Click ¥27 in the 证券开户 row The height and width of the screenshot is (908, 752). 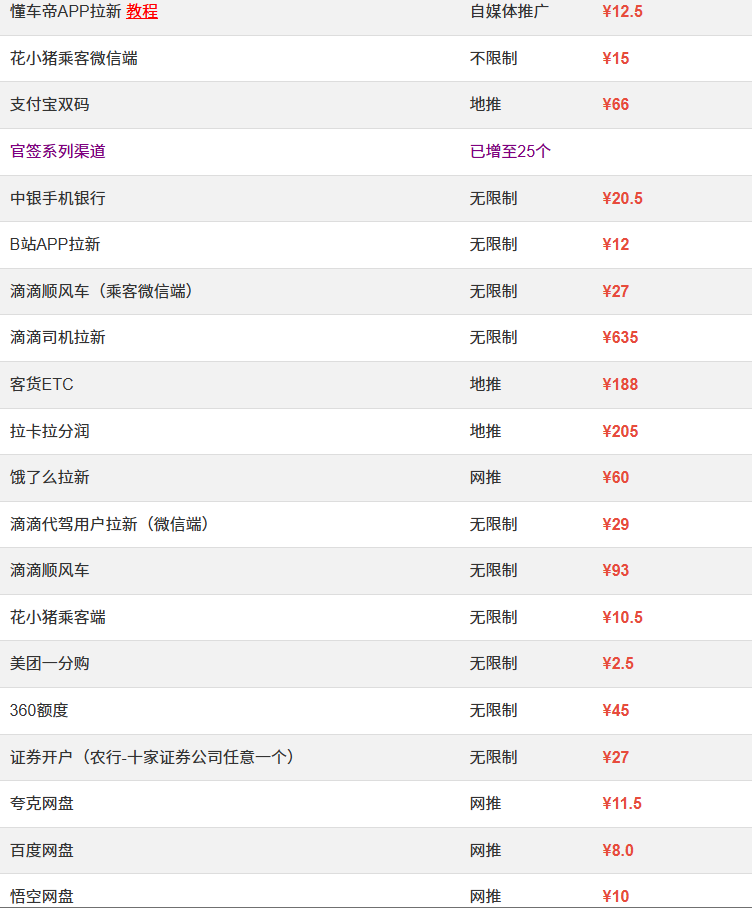615,757
